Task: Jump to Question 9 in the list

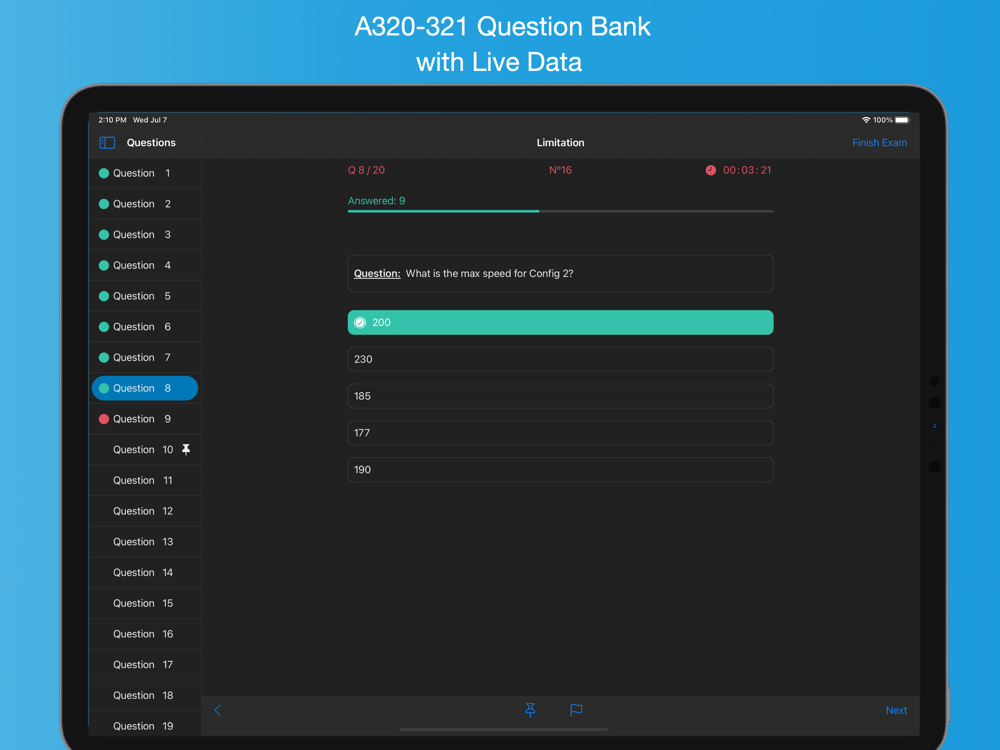Action: [x=145, y=419]
